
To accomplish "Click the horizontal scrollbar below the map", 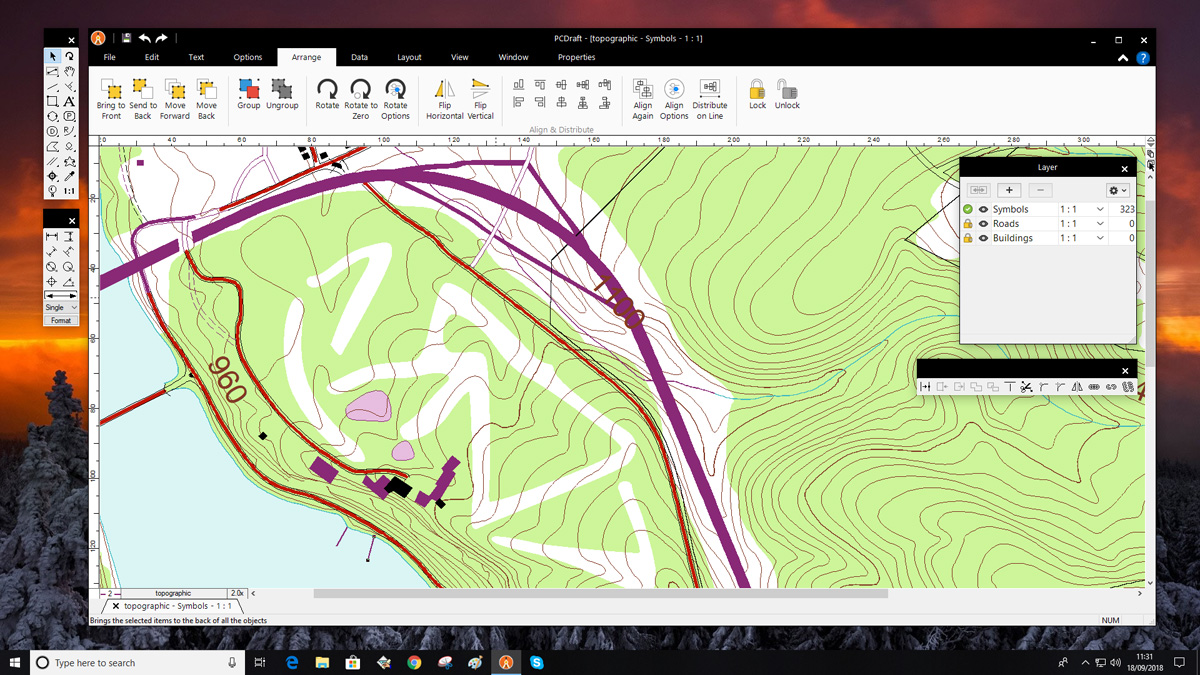I will click(600, 593).
